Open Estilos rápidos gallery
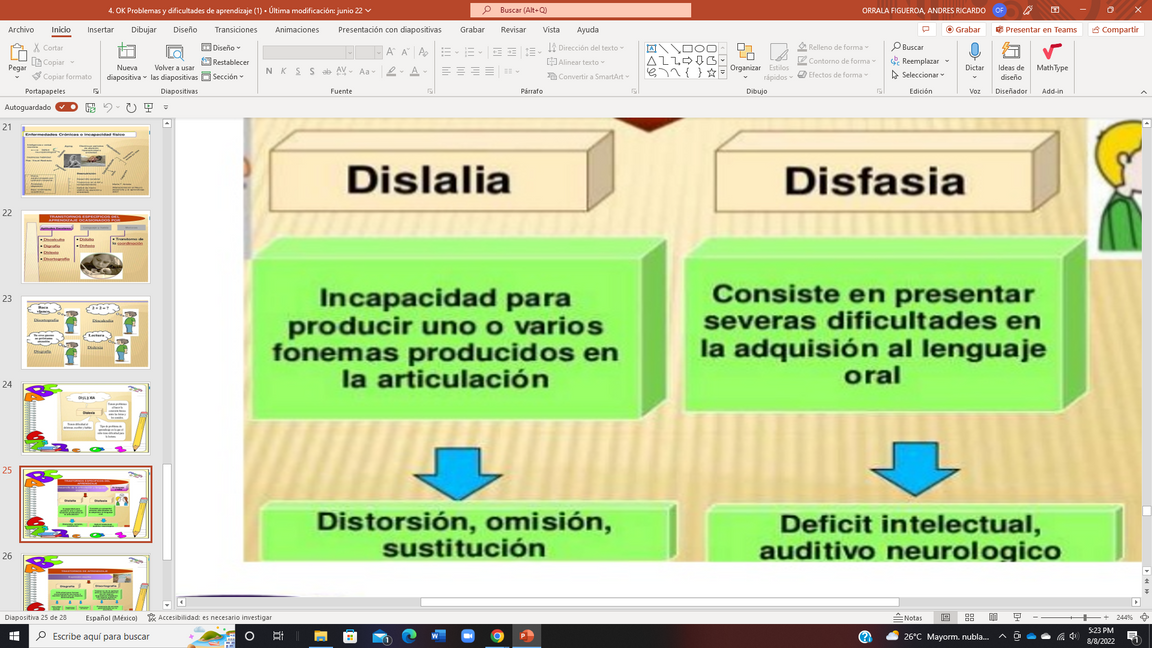Image resolution: width=1152 pixels, height=648 pixels. coord(778,62)
